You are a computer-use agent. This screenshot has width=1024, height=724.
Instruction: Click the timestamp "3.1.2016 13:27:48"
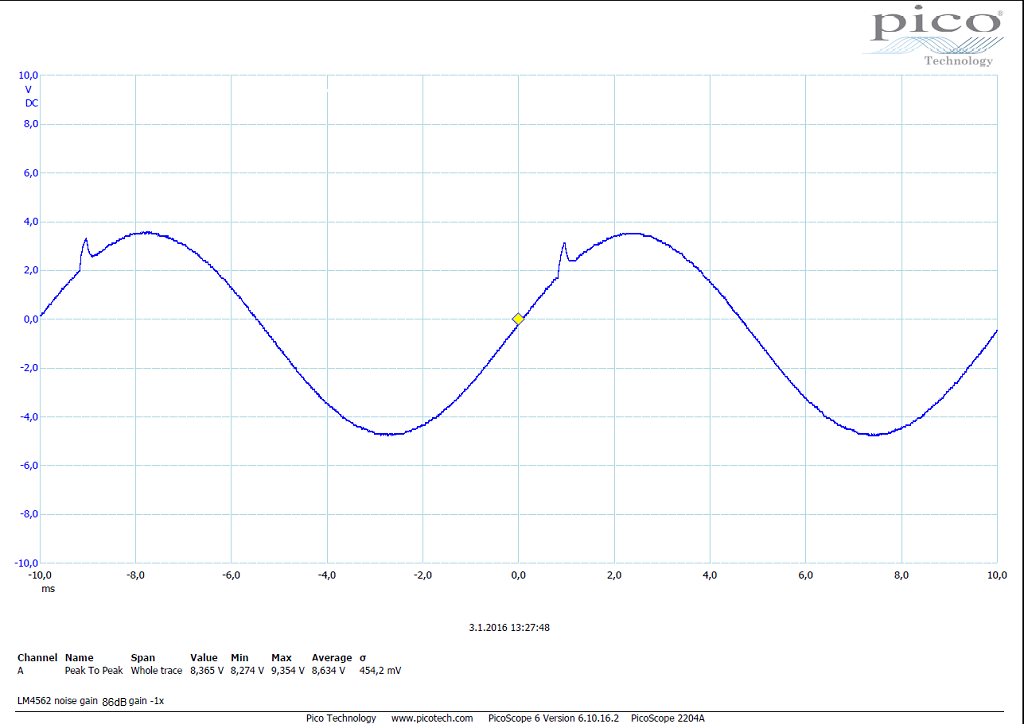[509, 627]
